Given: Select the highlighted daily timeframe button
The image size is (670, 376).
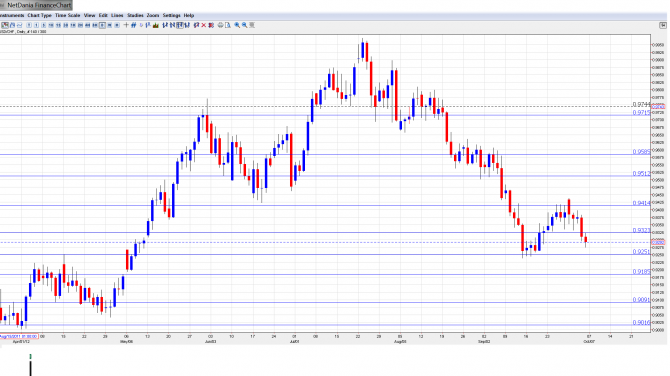Looking at the screenshot, I should pyautogui.click(x=103, y=25).
